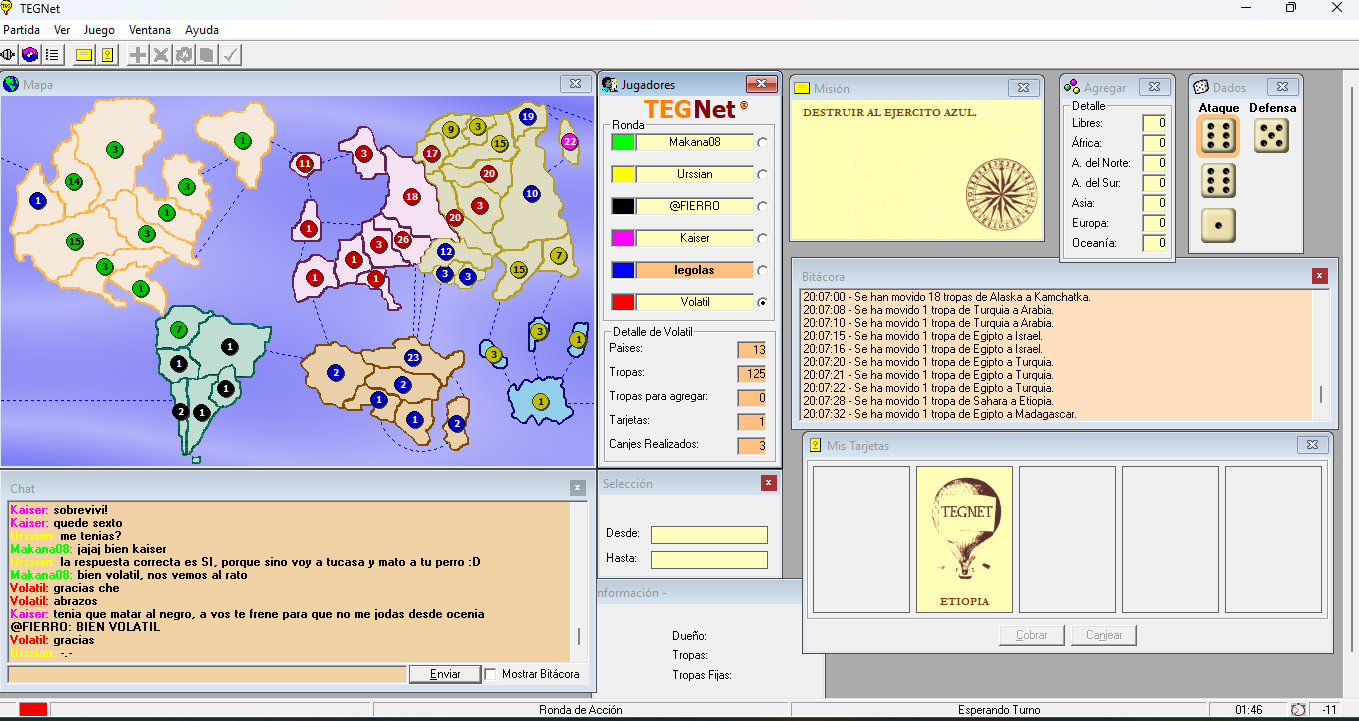Viewport: 1359px width, 721px height.
Task: Click the grey checkmark toolbar icon
Action: (231, 55)
